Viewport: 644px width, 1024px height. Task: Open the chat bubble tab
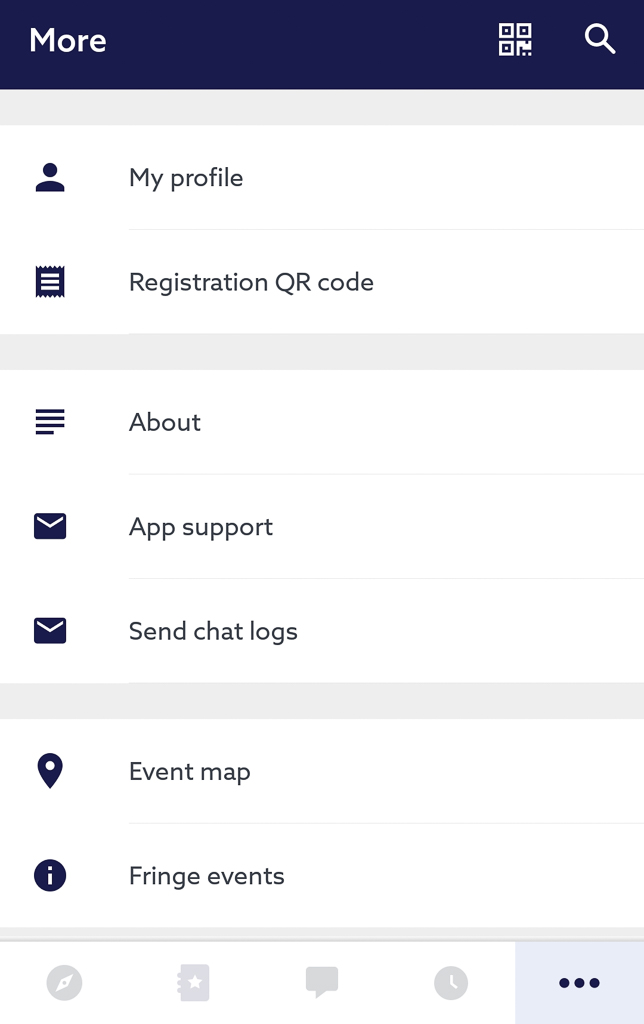[x=322, y=983]
